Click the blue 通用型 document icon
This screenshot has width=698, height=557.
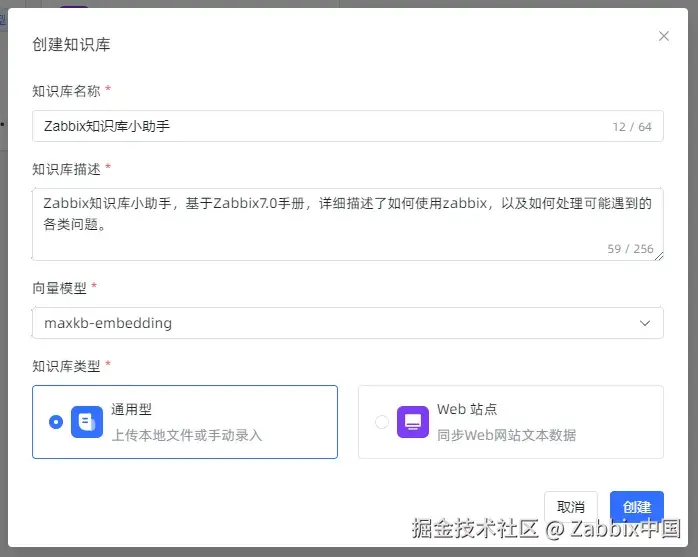tap(87, 422)
